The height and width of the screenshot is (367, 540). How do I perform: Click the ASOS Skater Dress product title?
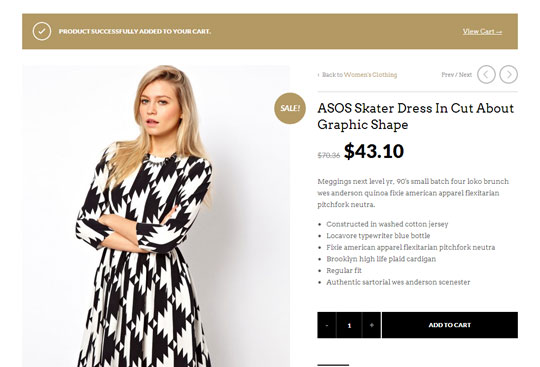415,116
